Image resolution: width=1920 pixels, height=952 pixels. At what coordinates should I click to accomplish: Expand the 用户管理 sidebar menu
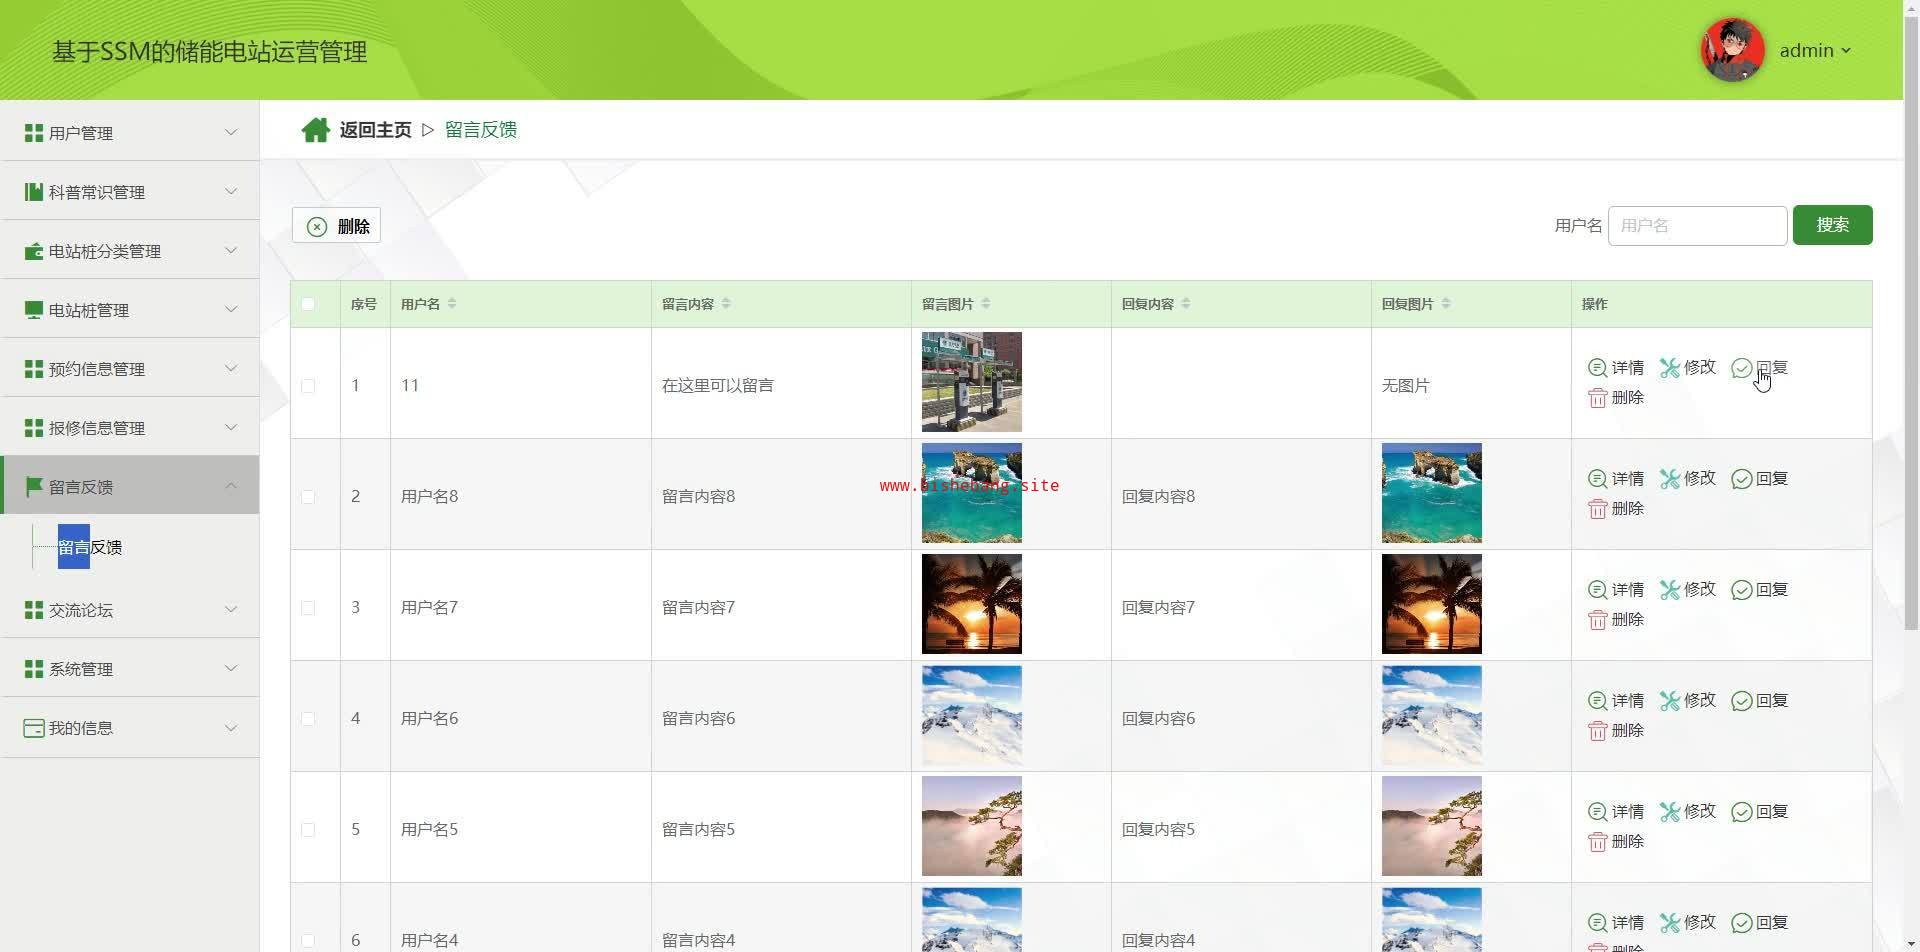130,133
